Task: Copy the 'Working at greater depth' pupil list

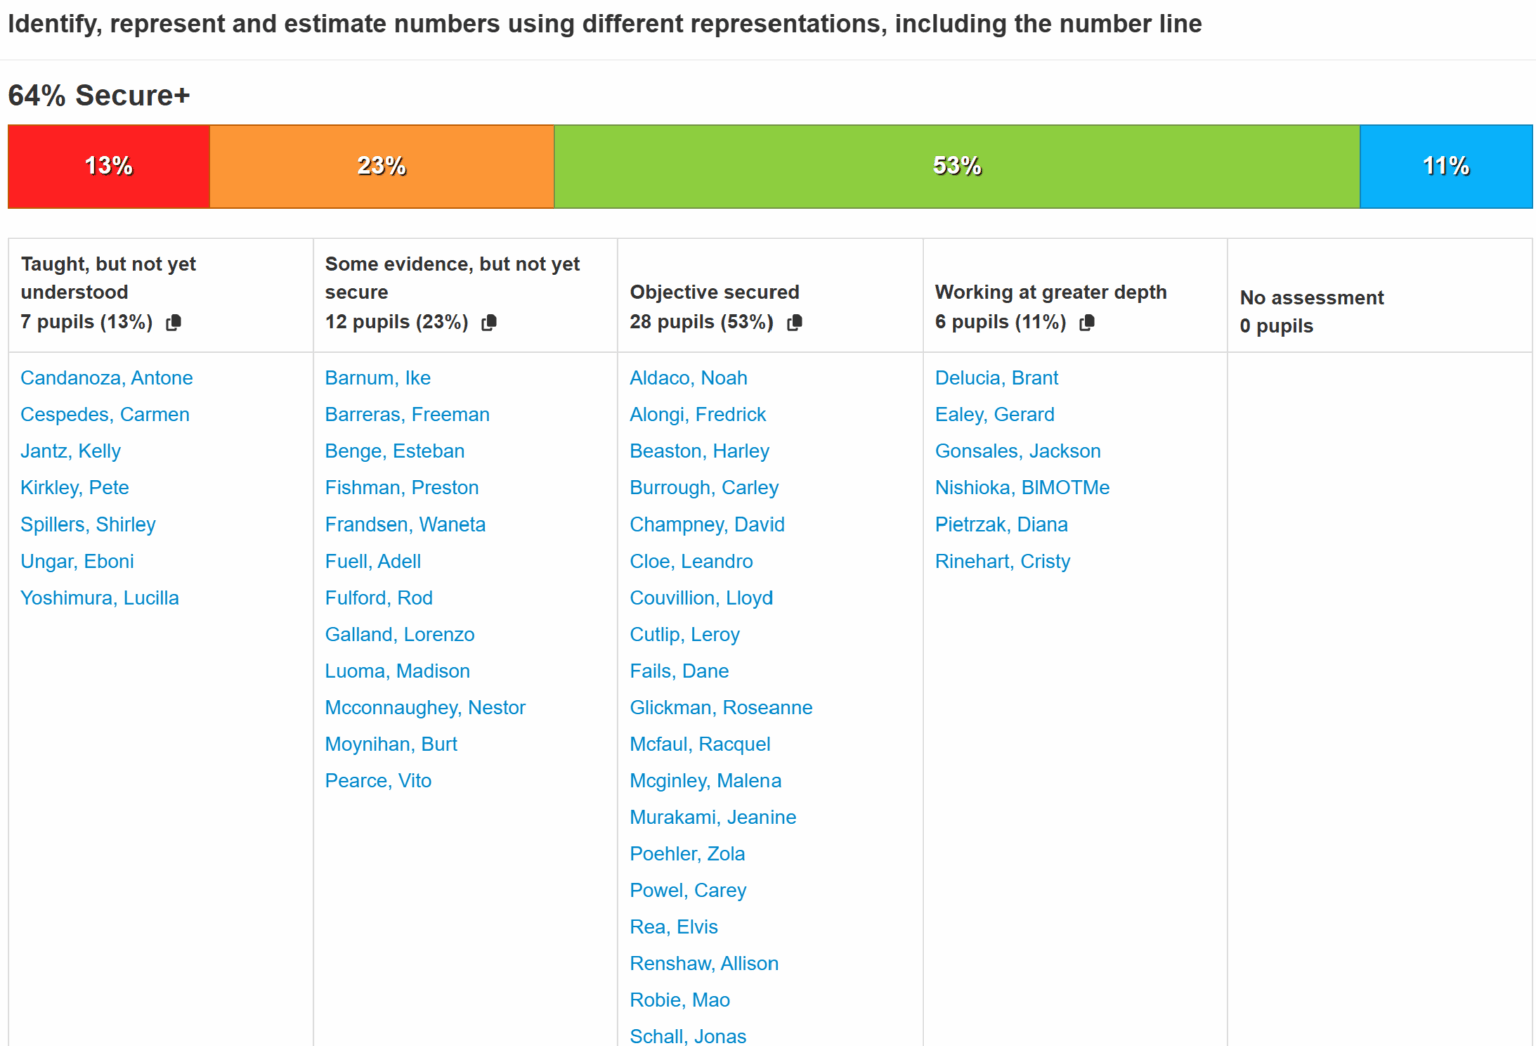Action: (x=1087, y=322)
